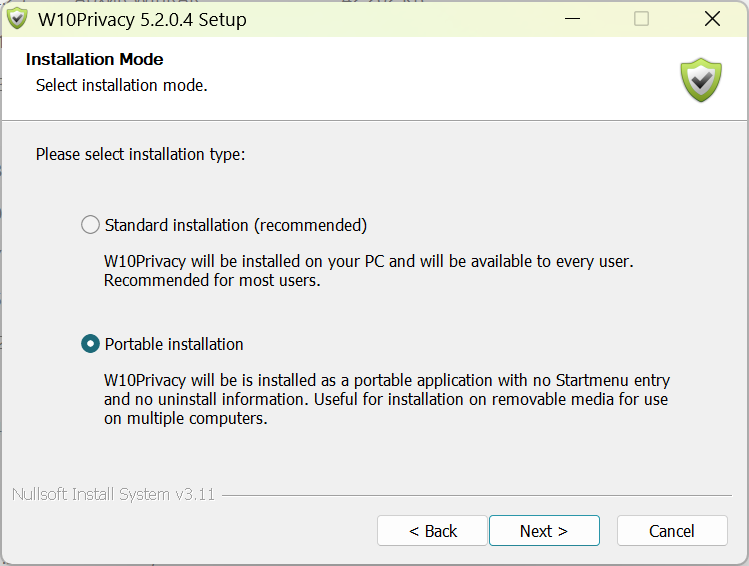Screen dimensions: 749x566
Task: Choose the Portable installation radio circle
Action: (90, 343)
